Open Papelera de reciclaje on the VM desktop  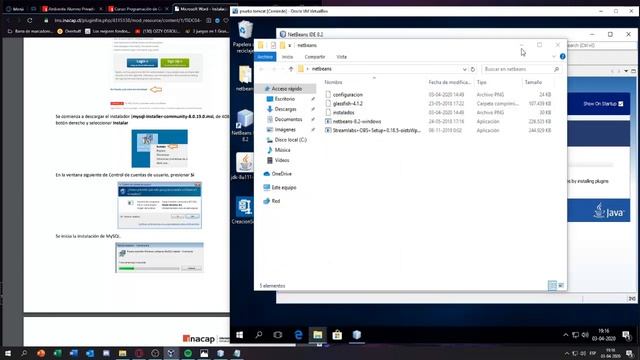point(245,37)
